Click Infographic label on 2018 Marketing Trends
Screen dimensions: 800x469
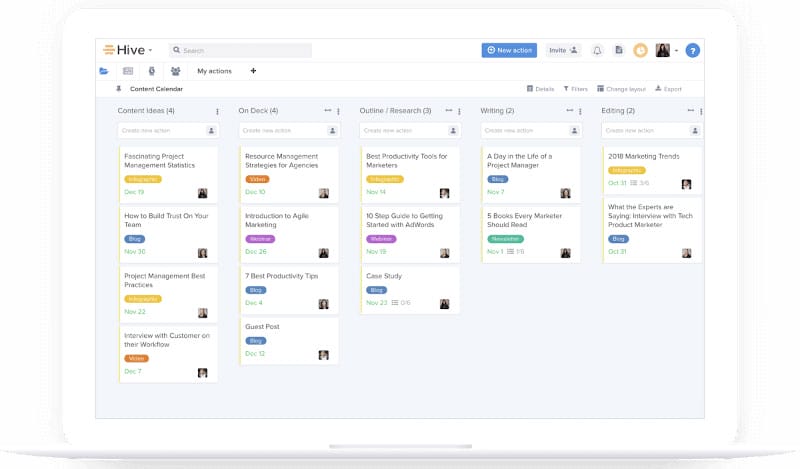(626, 170)
